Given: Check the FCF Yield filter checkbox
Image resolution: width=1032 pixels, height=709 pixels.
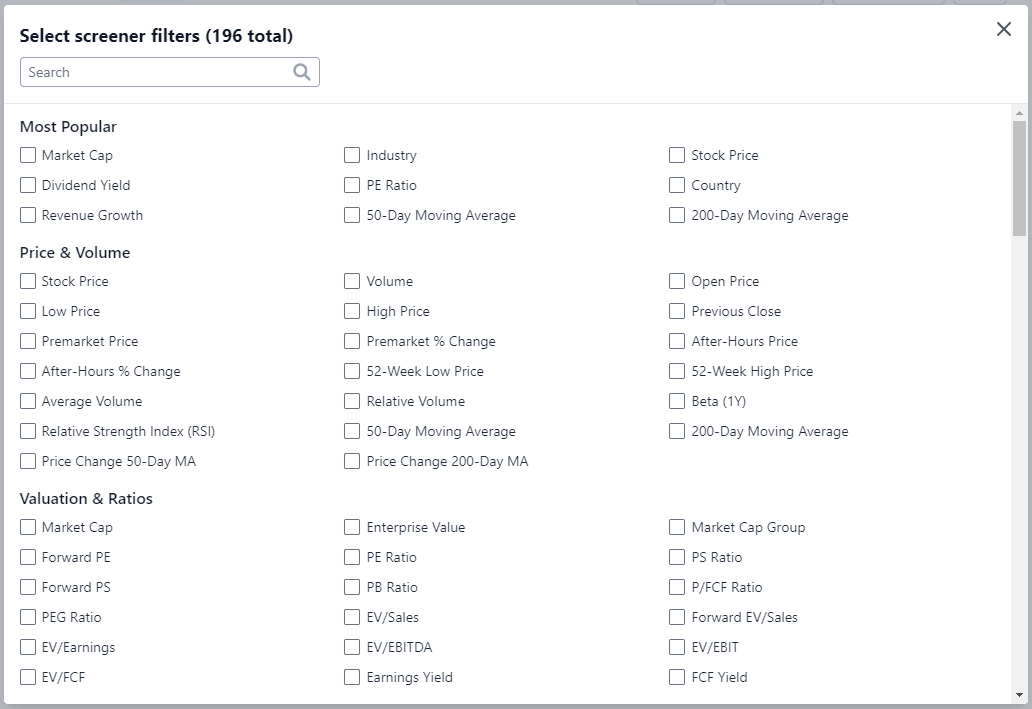Looking at the screenshot, I should (x=676, y=677).
